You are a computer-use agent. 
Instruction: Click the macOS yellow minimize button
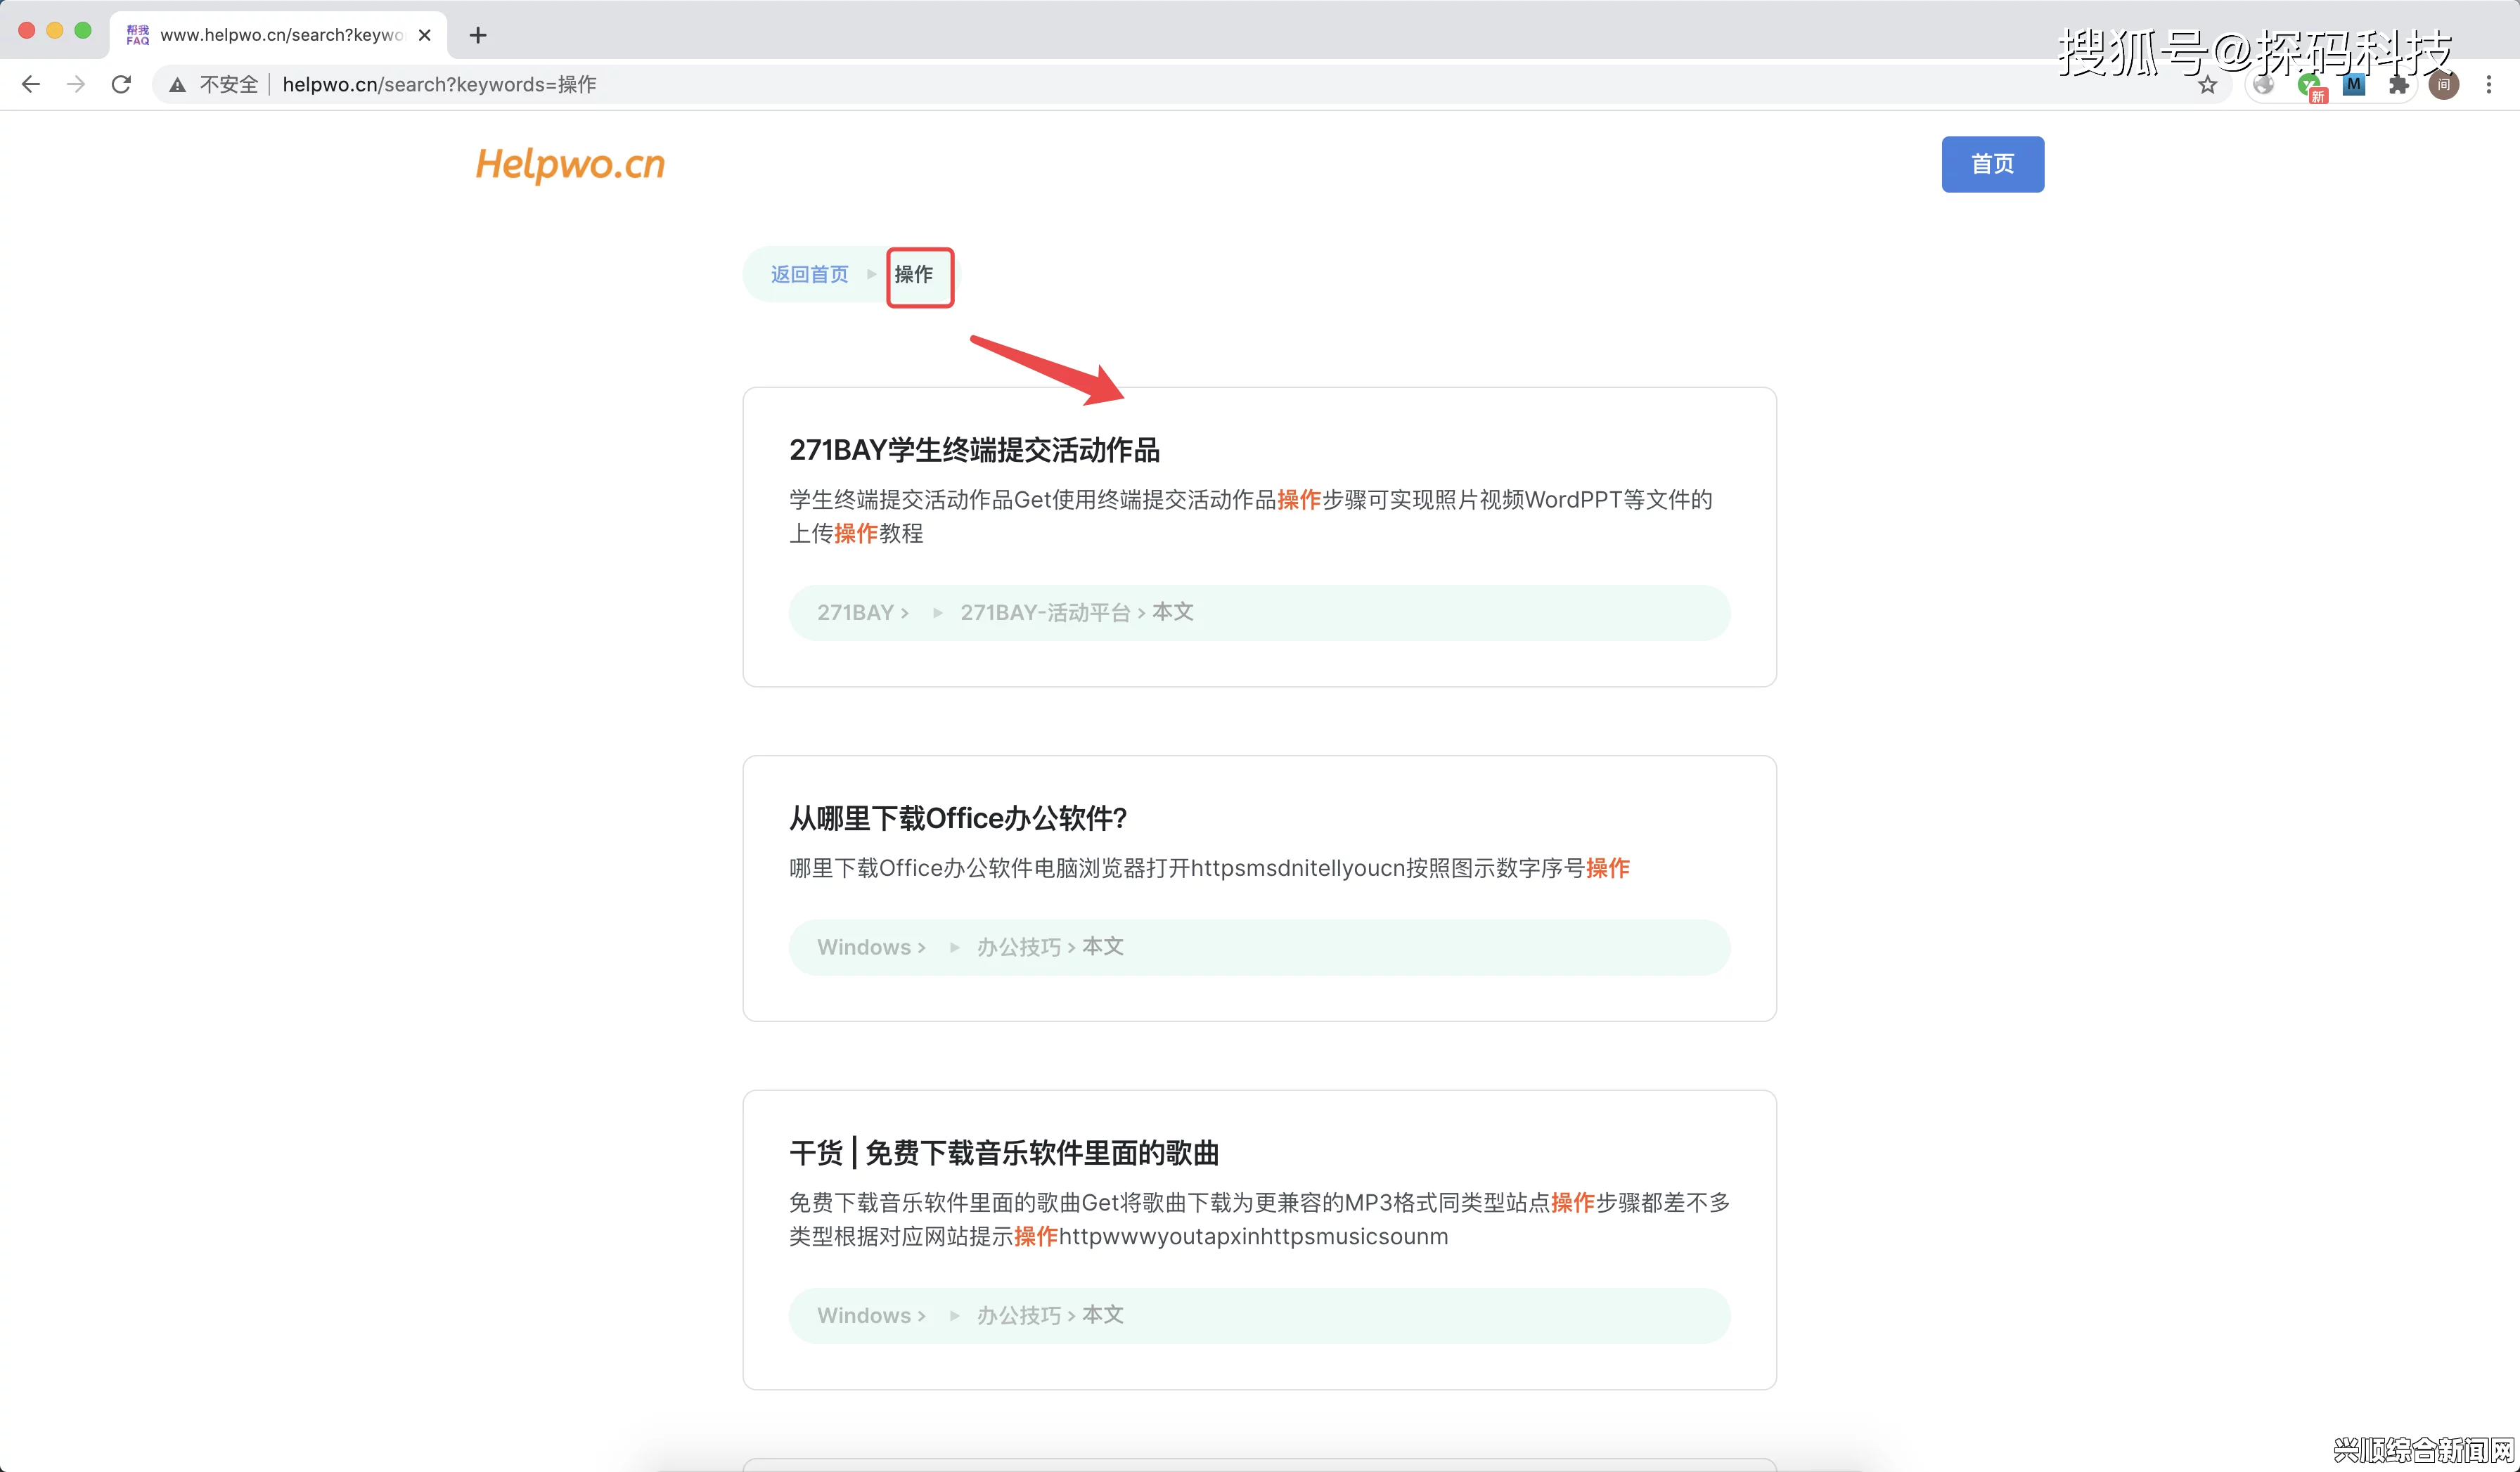point(55,31)
